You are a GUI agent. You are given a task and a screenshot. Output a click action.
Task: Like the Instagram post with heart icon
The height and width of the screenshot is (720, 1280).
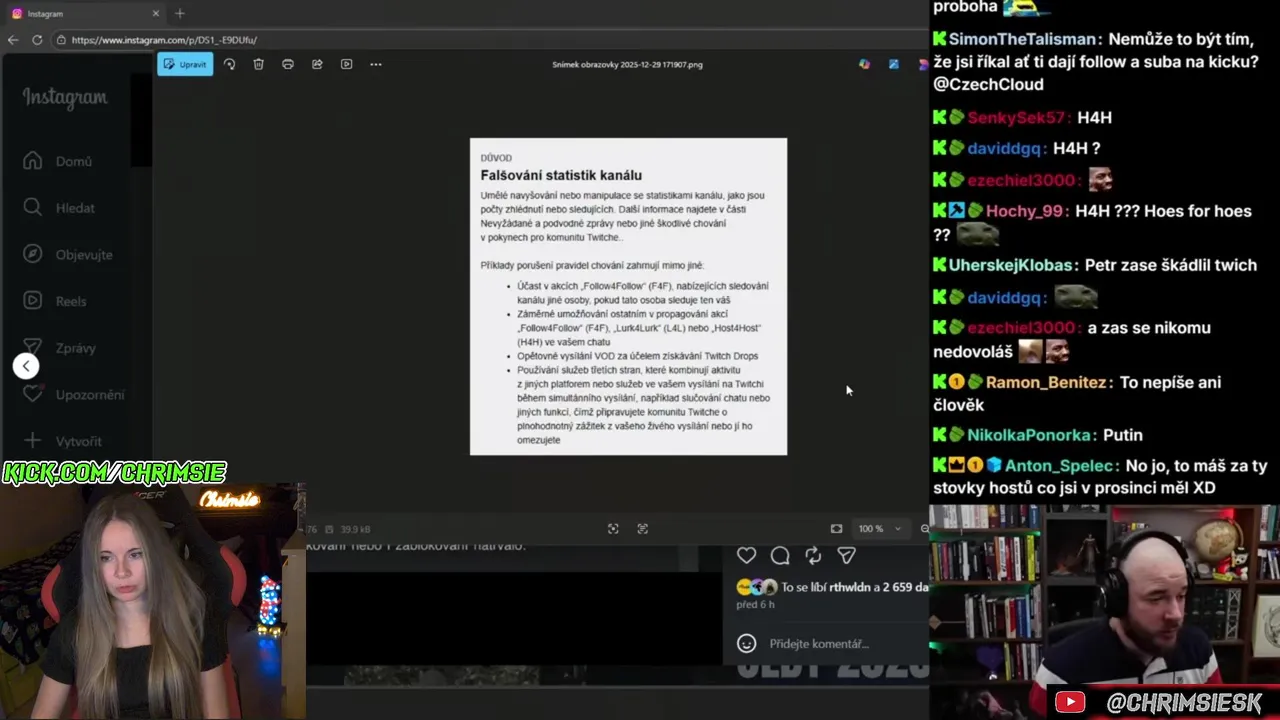[x=747, y=555]
